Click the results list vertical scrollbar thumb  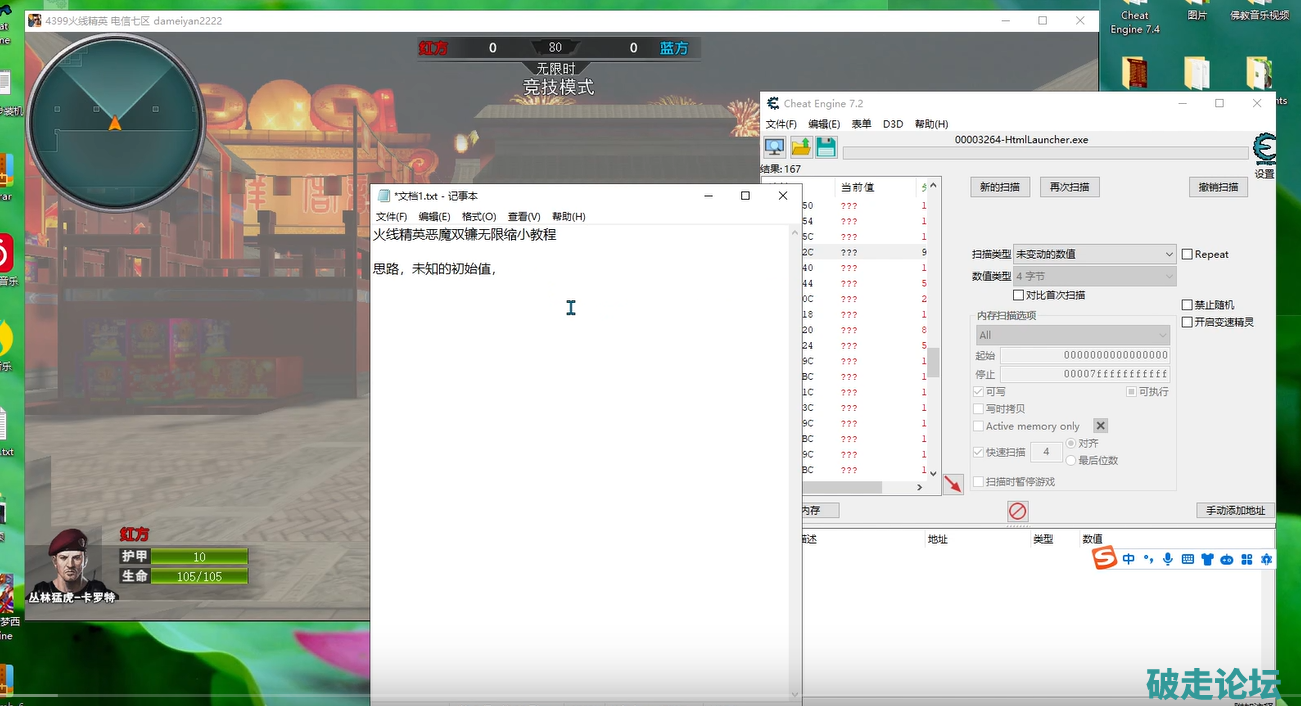(x=934, y=361)
